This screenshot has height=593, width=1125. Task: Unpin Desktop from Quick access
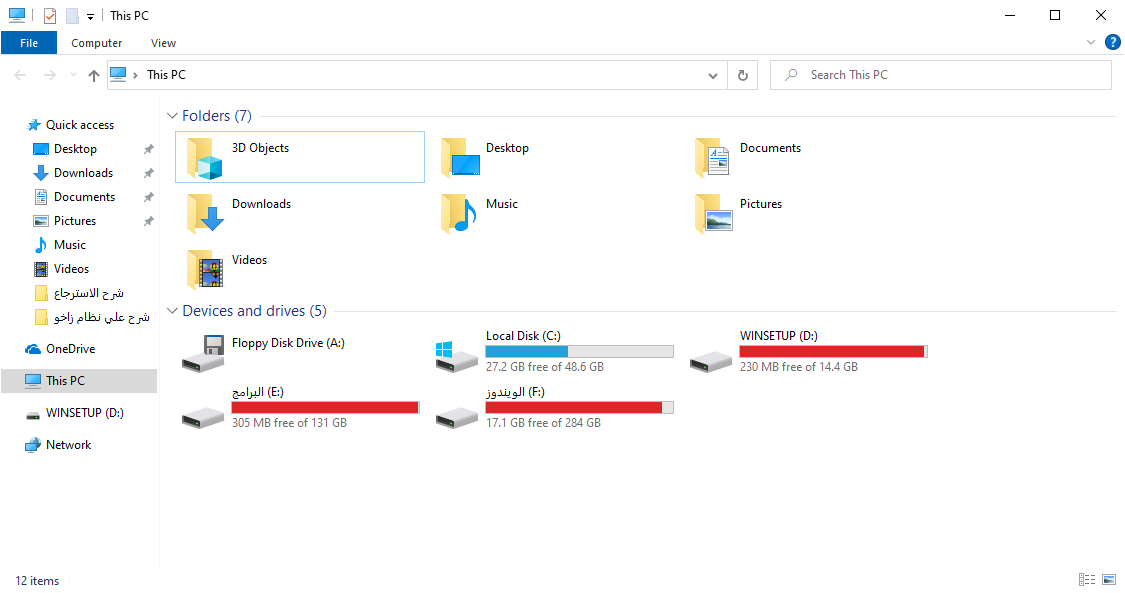tap(149, 149)
